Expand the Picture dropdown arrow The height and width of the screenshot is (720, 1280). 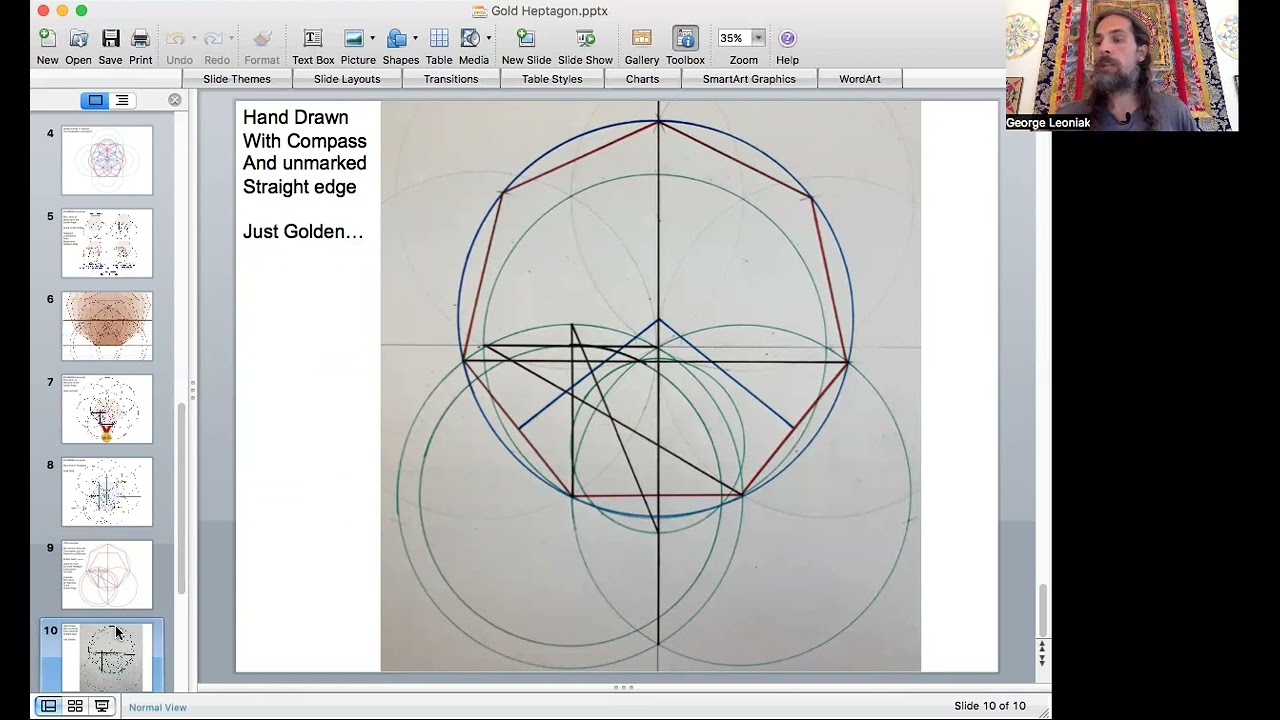click(x=372, y=39)
